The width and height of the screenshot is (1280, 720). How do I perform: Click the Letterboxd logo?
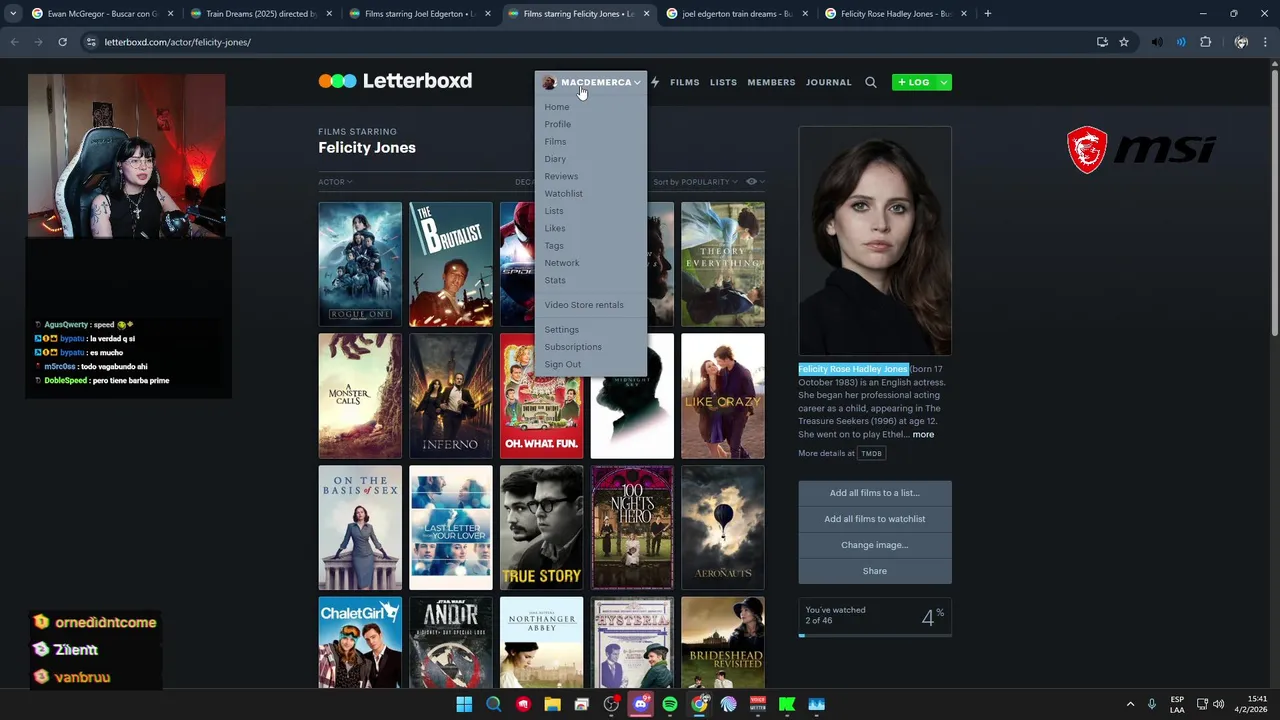pos(395,81)
